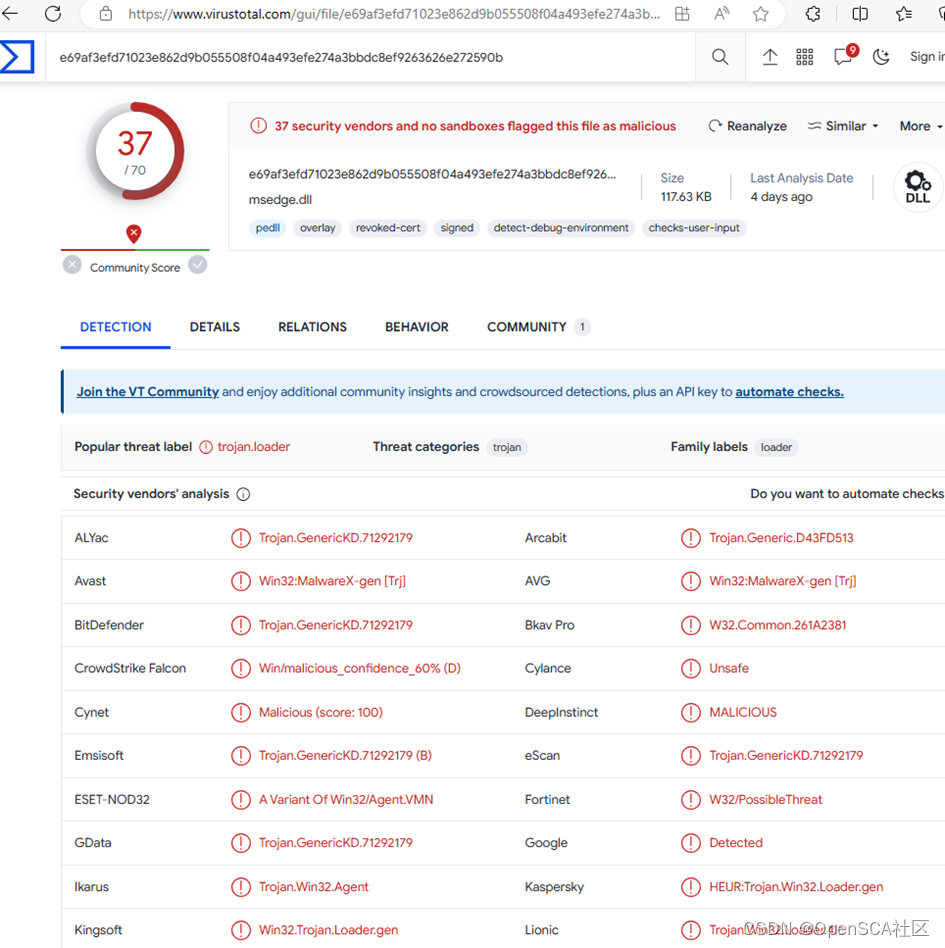Viewport: 945px width, 948px height.
Task: Click the split screen apps icon in address bar
Action: point(682,14)
